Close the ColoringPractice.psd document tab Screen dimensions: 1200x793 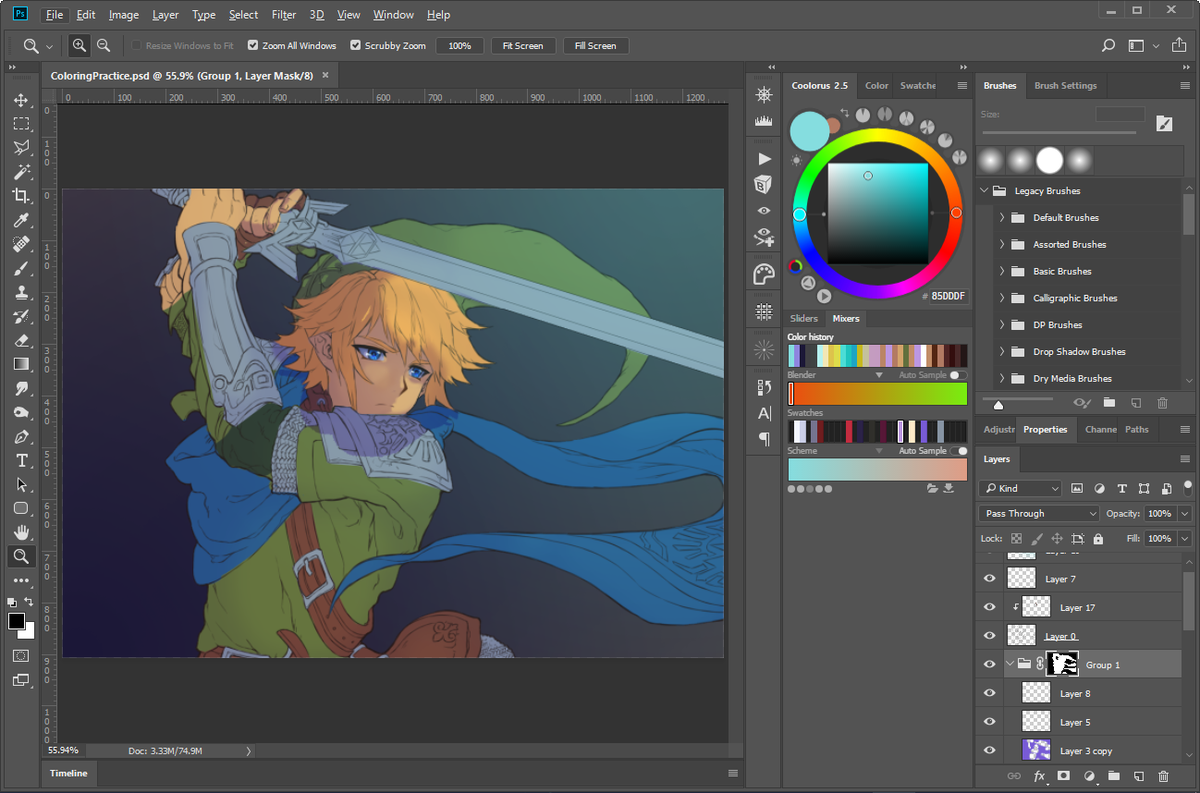[326, 75]
